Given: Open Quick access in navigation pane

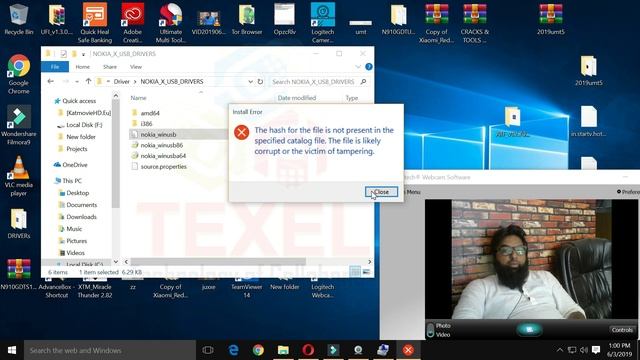Looking at the screenshot, I should click(75, 101).
